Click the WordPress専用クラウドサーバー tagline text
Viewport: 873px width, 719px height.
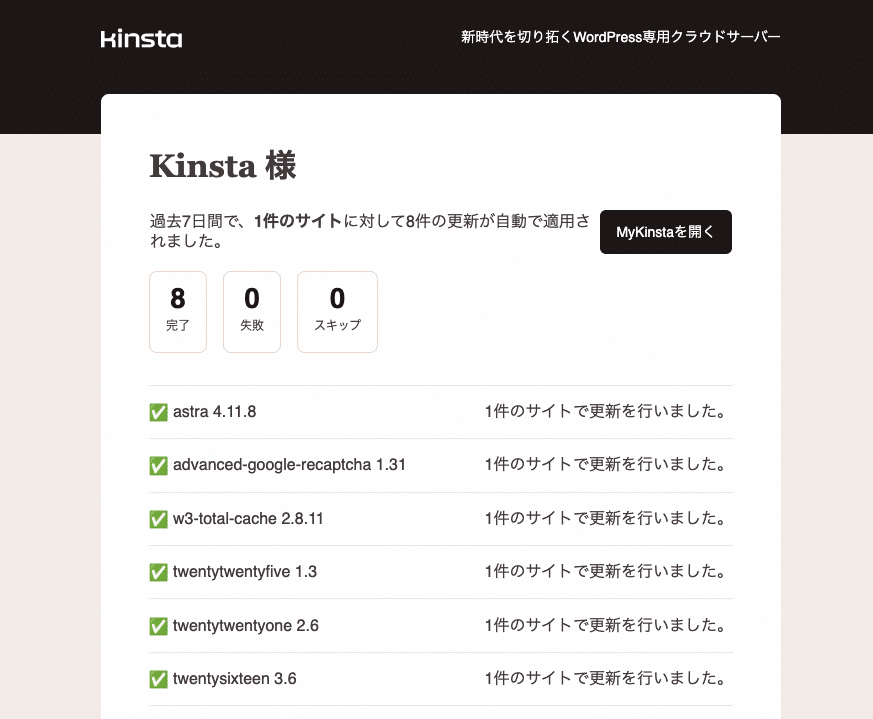point(619,36)
